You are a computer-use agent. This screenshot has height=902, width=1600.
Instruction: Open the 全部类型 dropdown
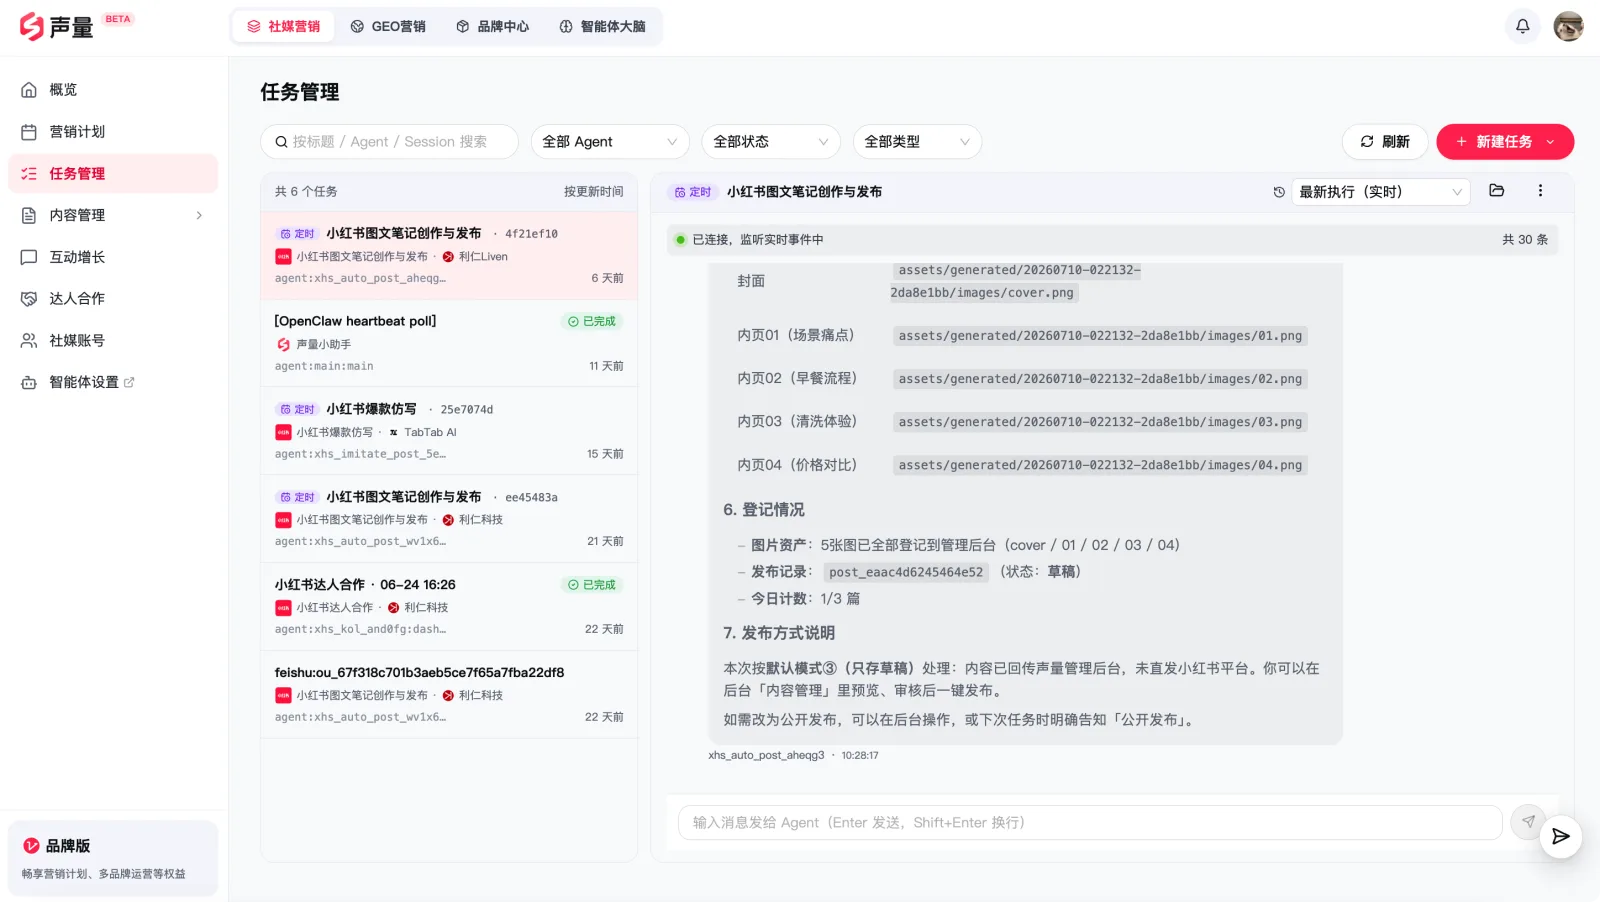917,142
